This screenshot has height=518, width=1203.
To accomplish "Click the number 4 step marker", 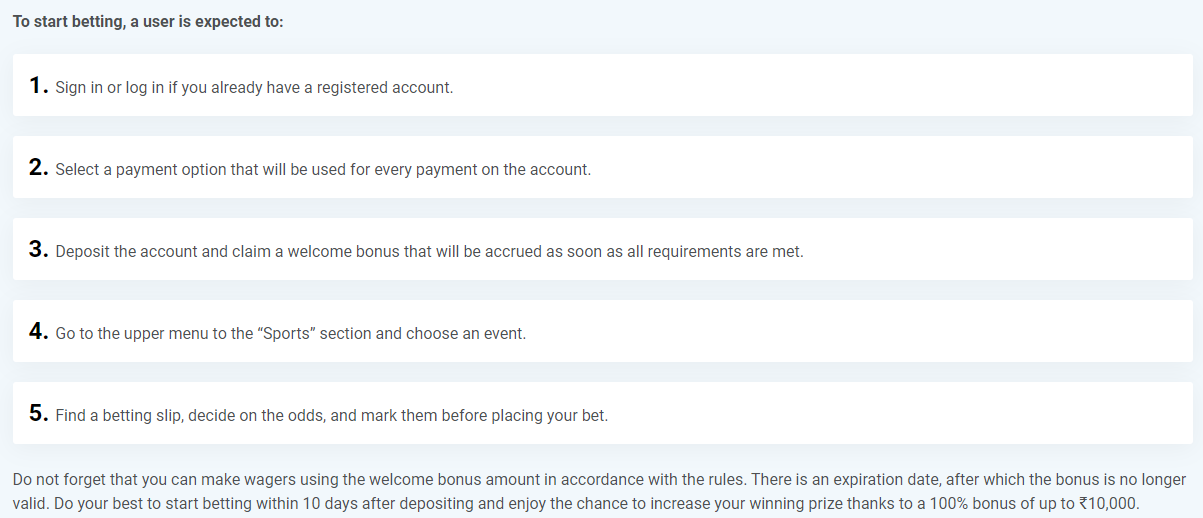I will [x=39, y=332].
